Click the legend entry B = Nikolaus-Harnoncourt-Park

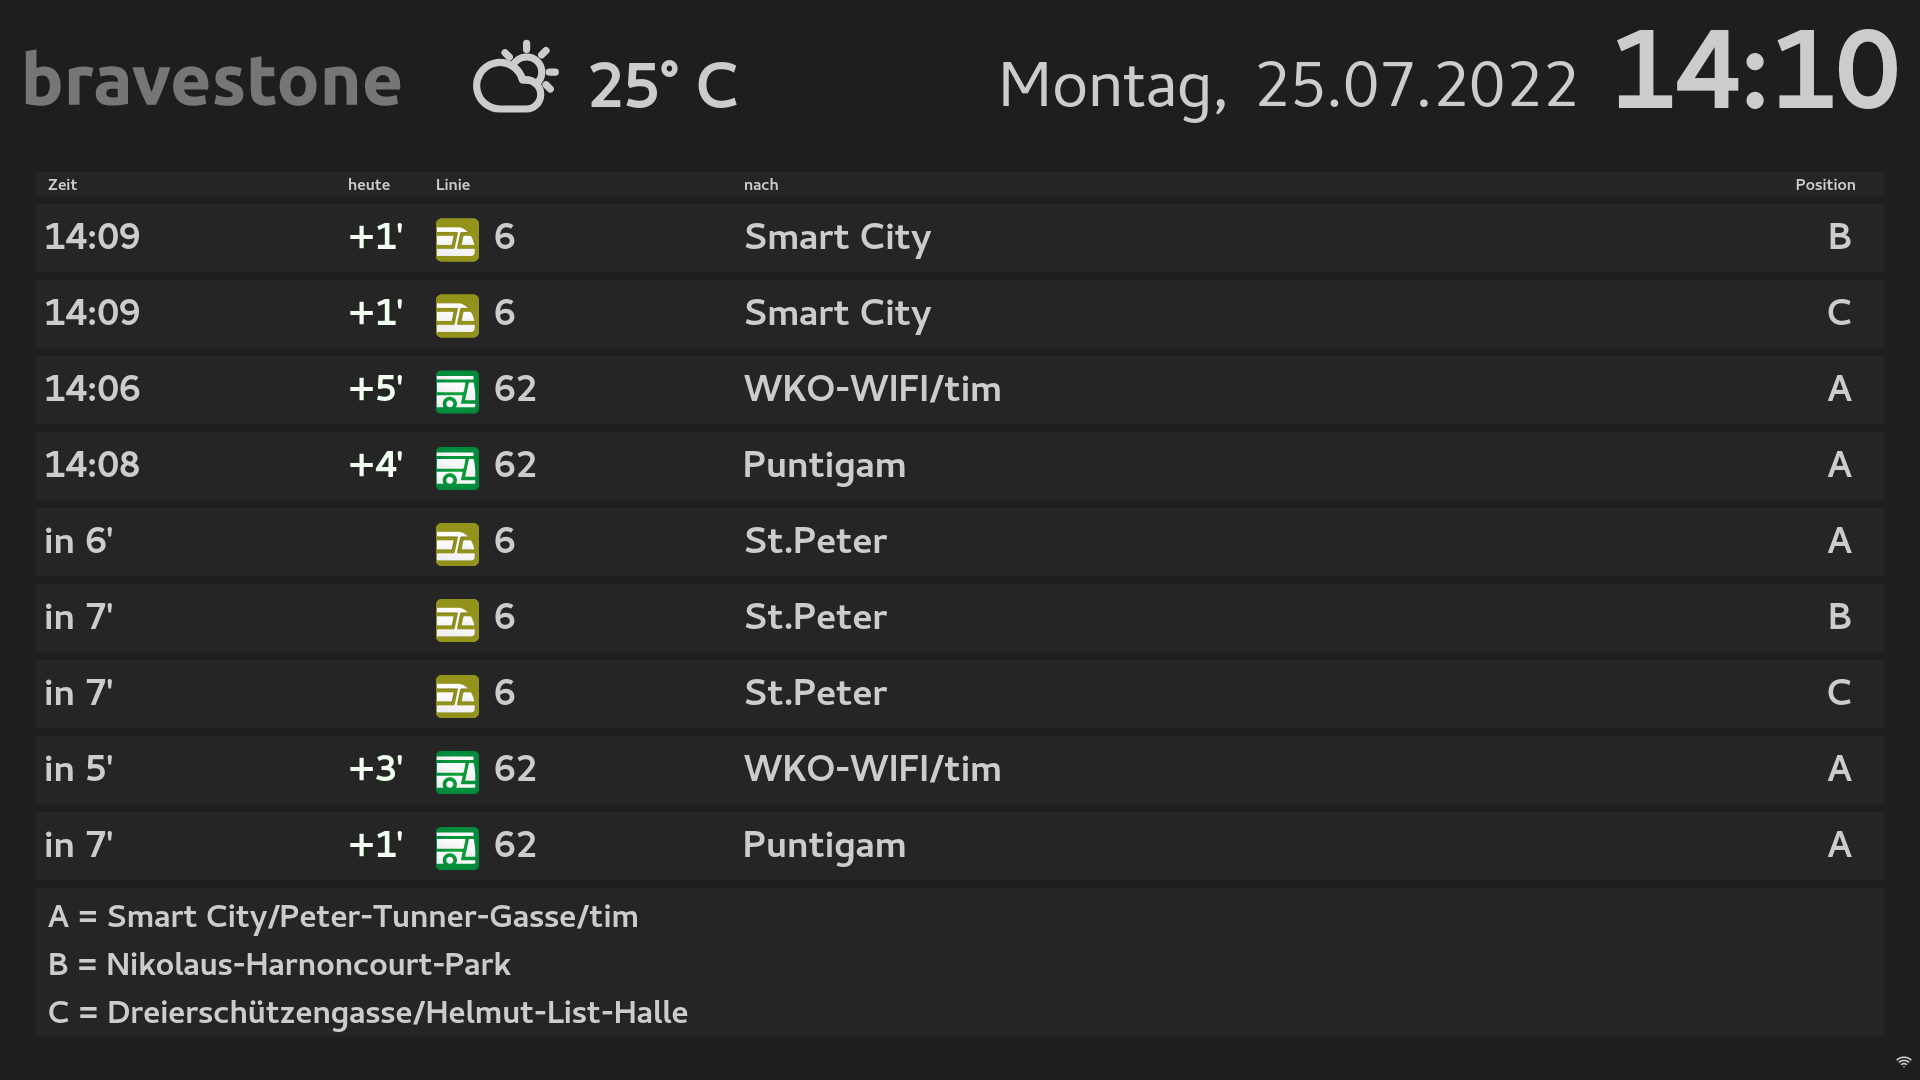click(279, 965)
